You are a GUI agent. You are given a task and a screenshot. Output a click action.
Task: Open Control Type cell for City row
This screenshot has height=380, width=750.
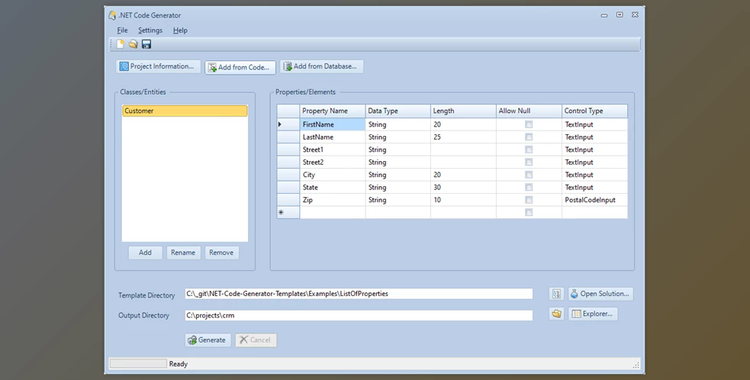coord(595,175)
